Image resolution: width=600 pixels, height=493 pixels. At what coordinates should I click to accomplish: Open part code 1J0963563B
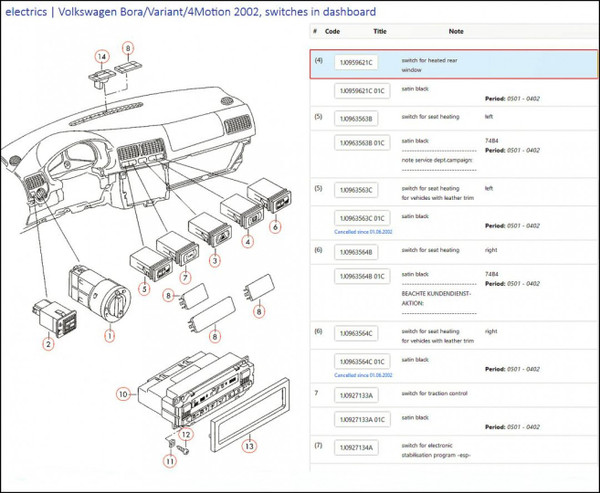tap(356, 119)
